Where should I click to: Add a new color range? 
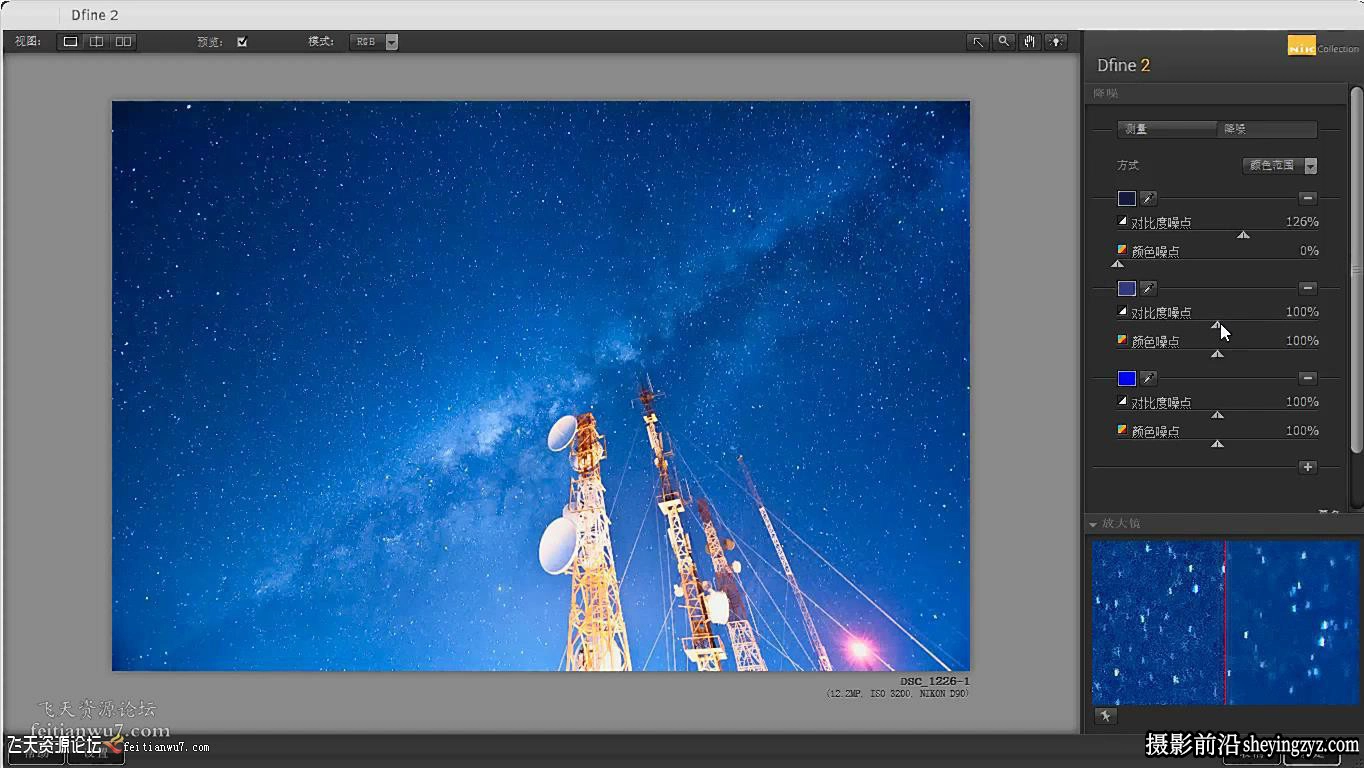click(1308, 467)
